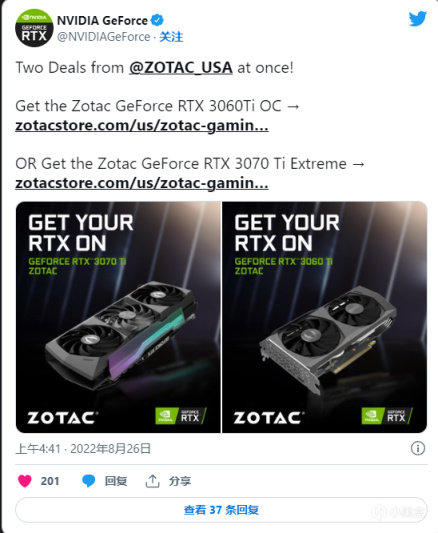Click the 回复 reply label
The height and width of the screenshot is (533, 438).
(116, 481)
